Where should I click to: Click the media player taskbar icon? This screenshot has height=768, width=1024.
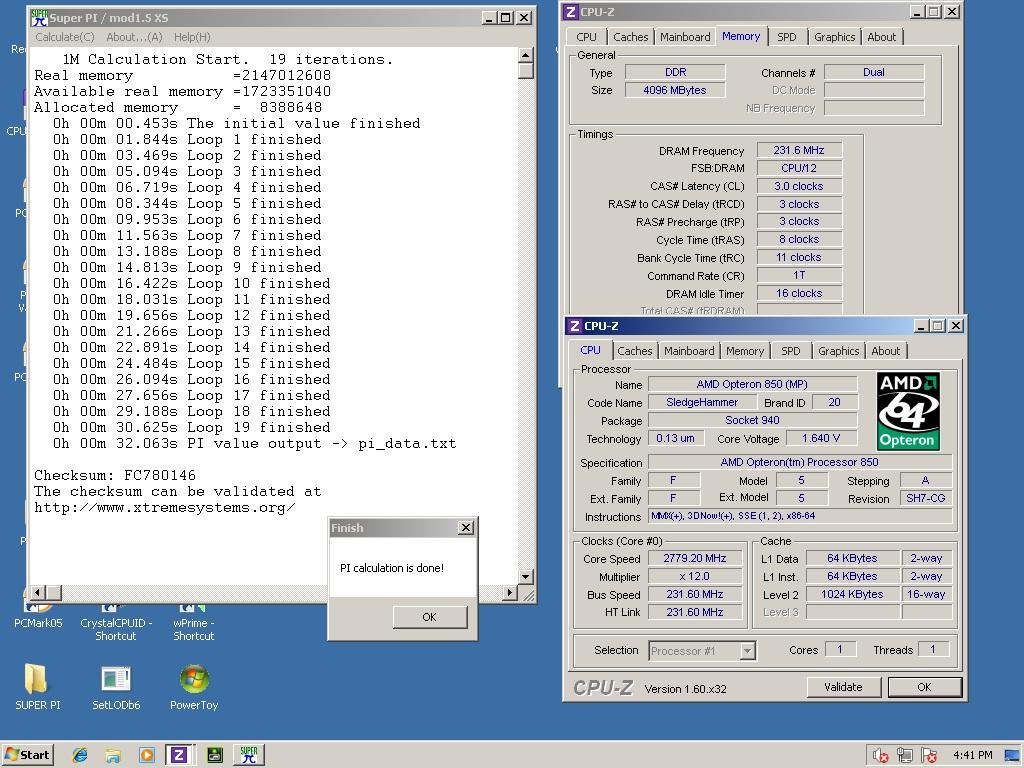pyautogui.click(x=146, y=756)
